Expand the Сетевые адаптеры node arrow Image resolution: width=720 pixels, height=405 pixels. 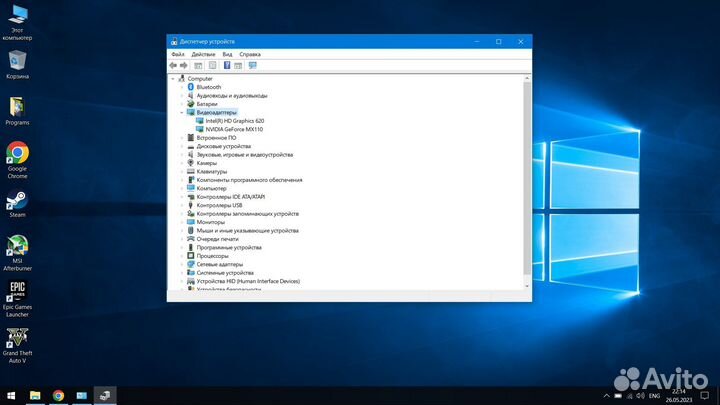(182, 264)
